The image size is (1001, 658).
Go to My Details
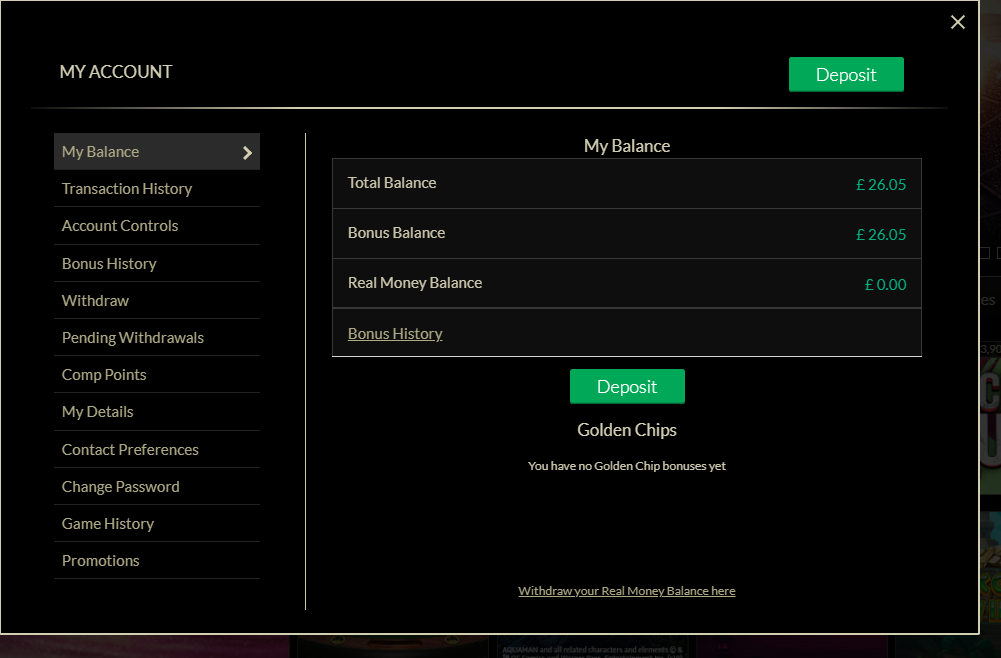(97, 412)
